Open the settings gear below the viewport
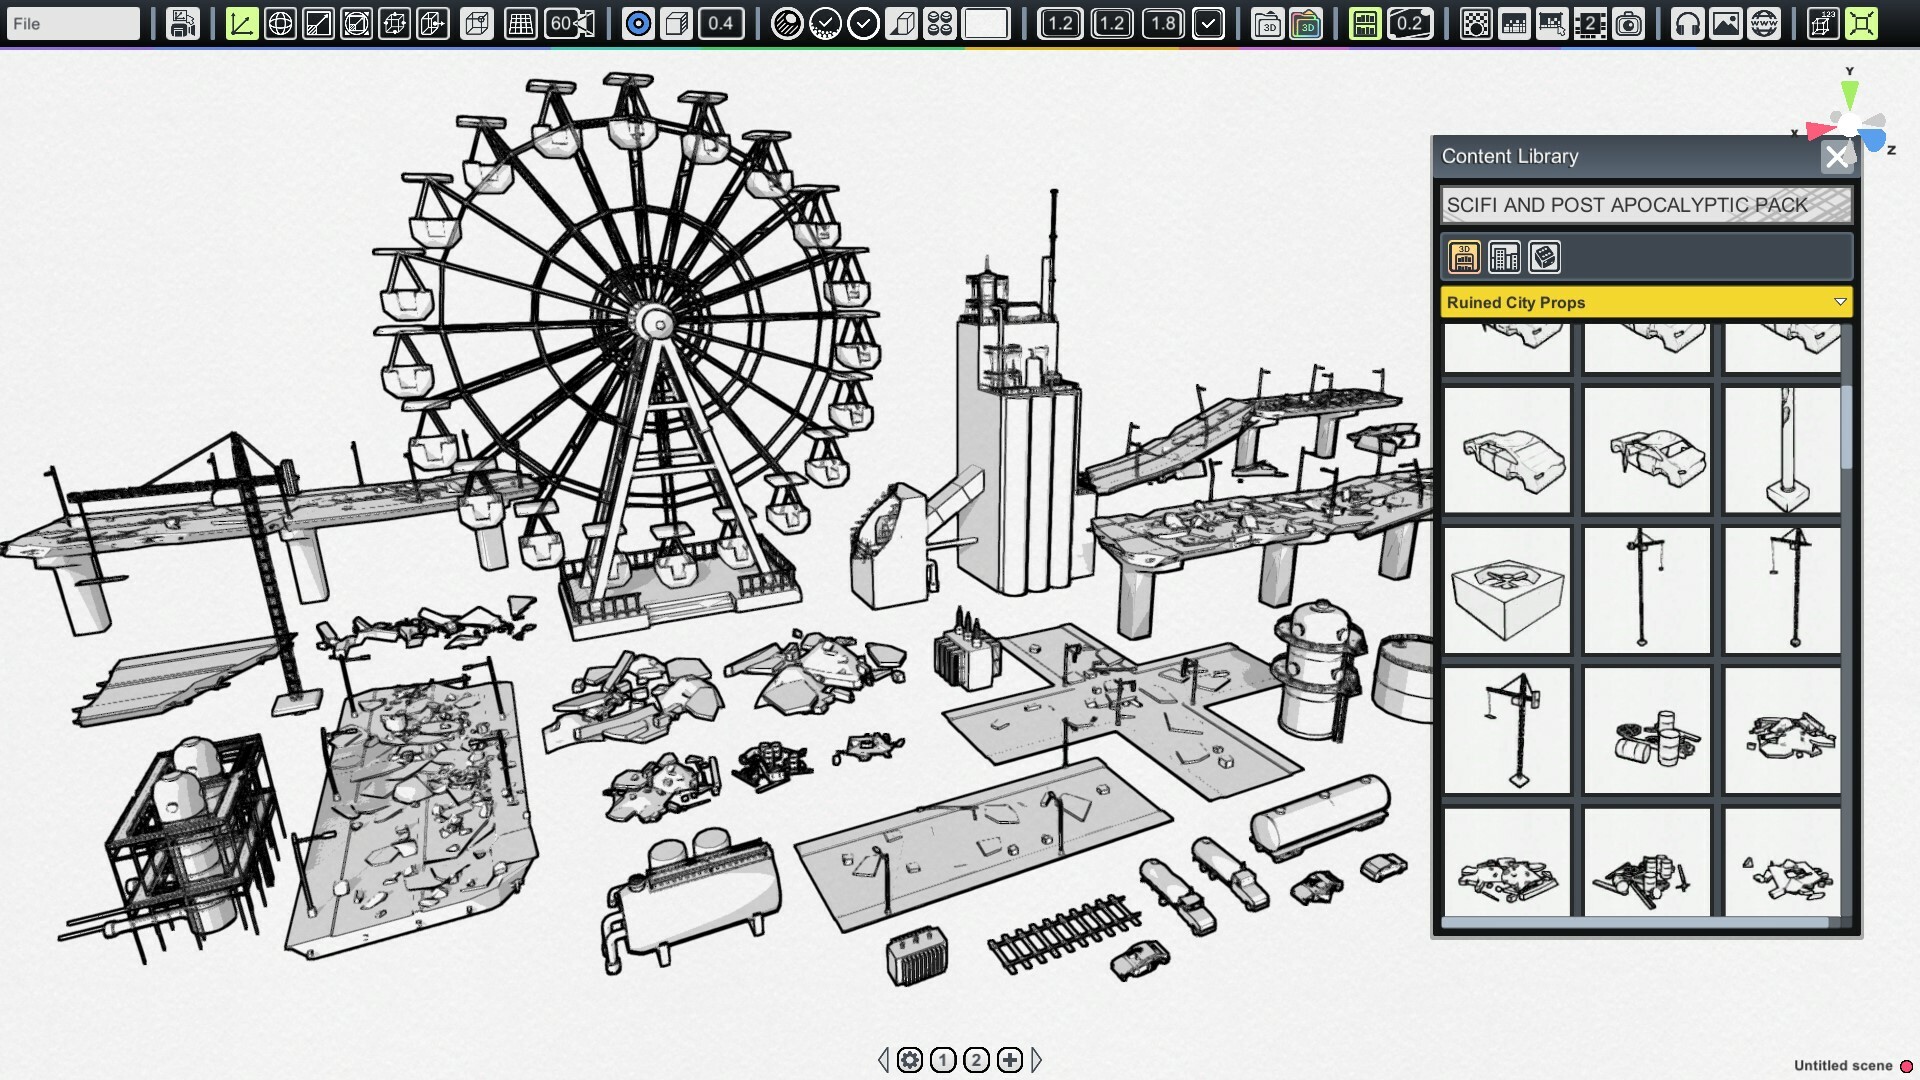This screenshot has width=1920, height=1080. (909, 1059)
